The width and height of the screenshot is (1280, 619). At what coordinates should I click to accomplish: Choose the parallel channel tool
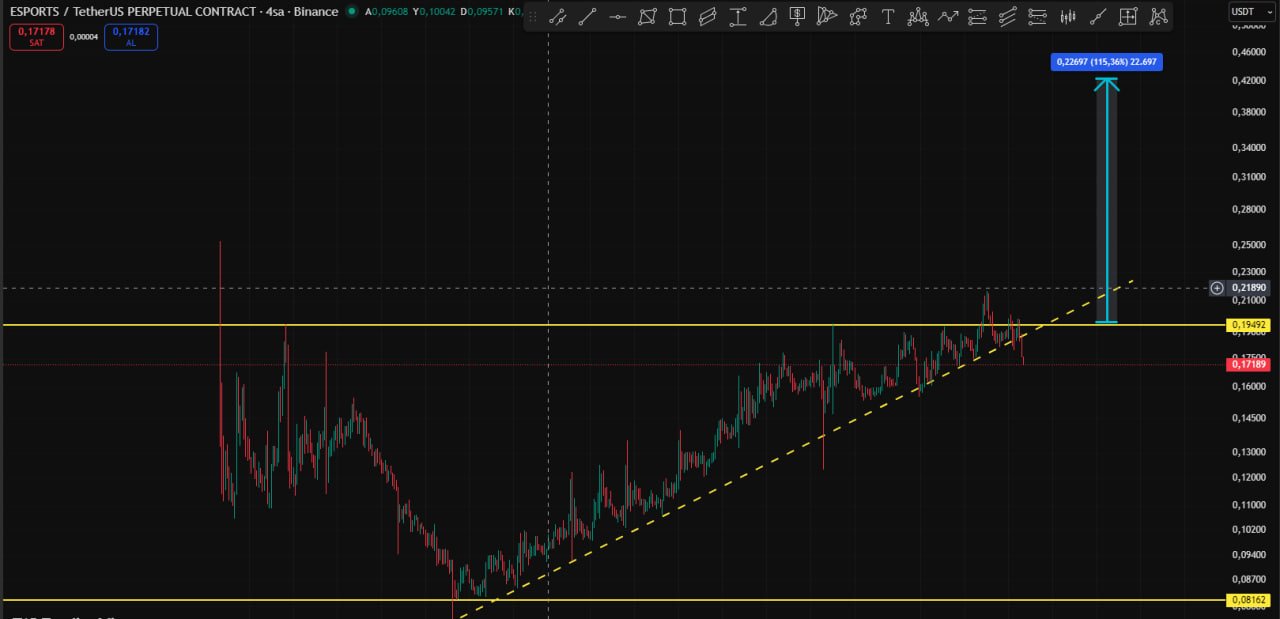point(708,16)
